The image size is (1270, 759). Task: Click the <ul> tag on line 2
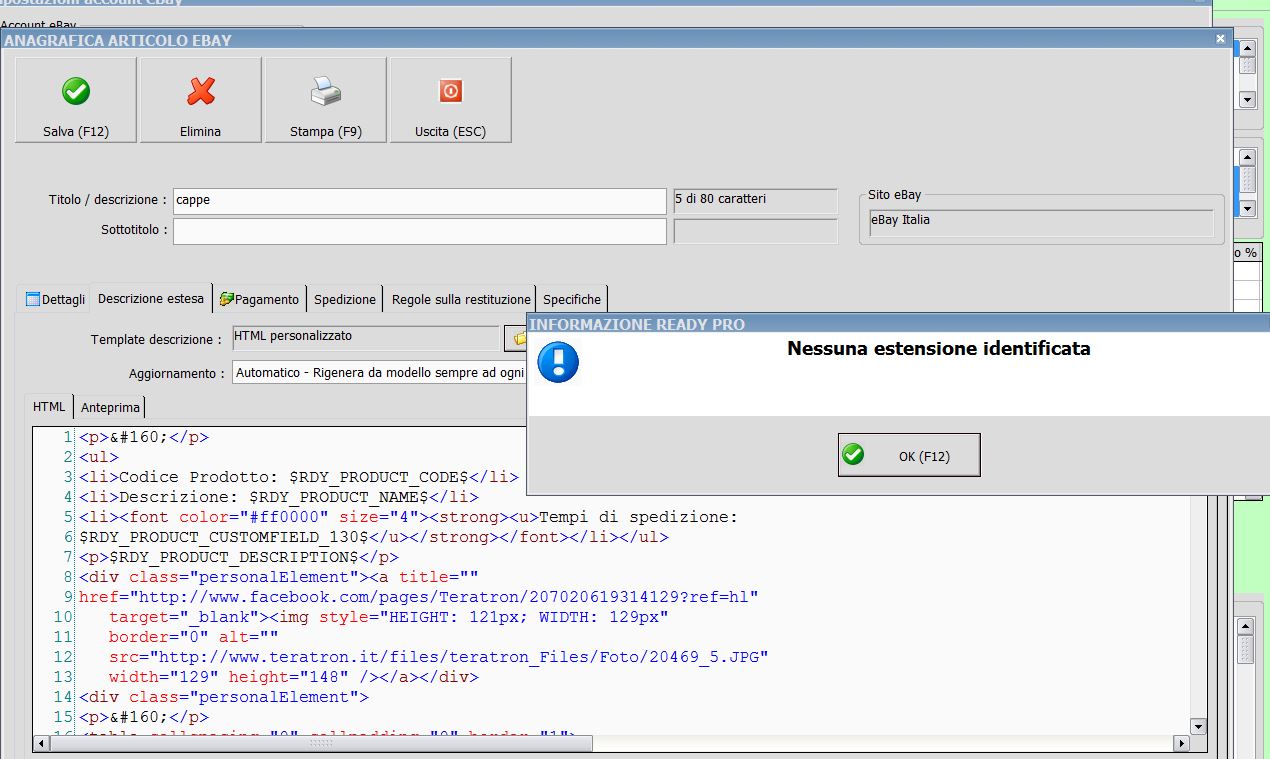99,457
